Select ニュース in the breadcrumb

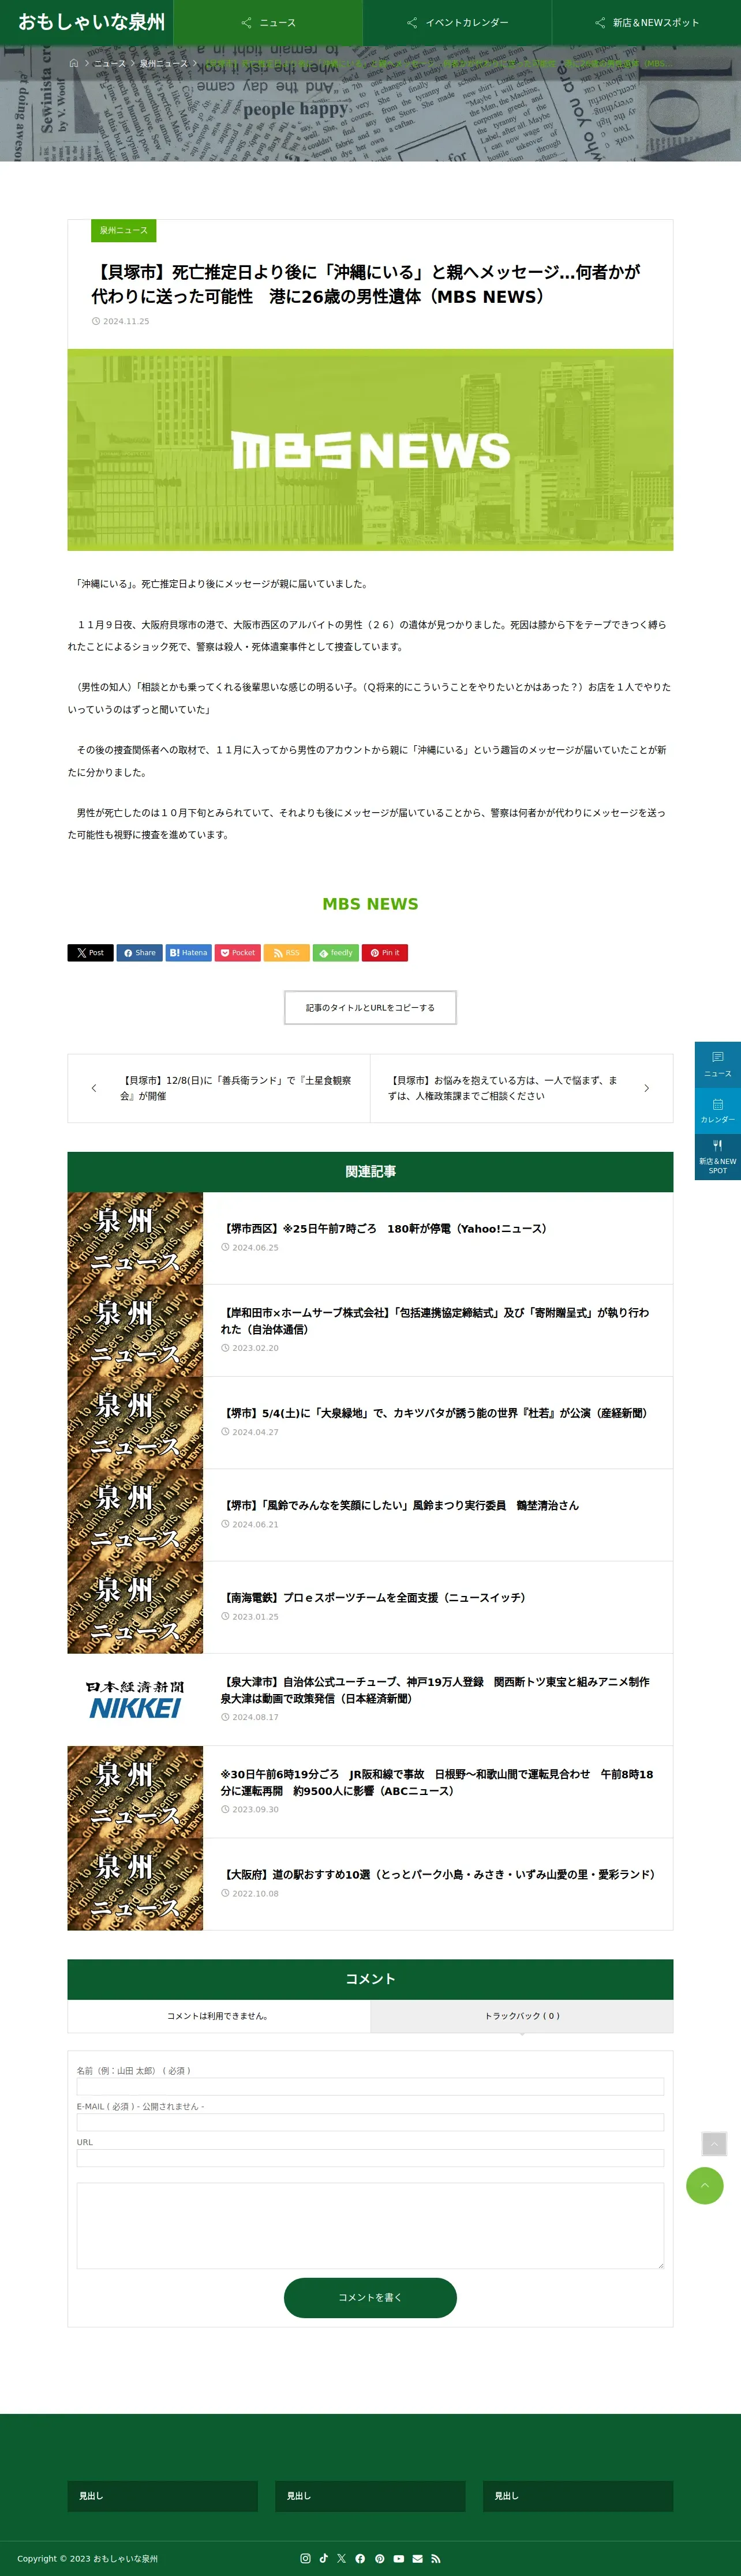pyautogui.click(x=110, y=63)
